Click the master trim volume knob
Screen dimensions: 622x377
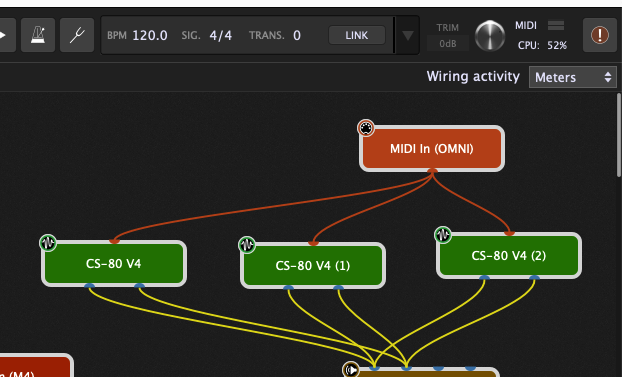[x=490, y=36]
